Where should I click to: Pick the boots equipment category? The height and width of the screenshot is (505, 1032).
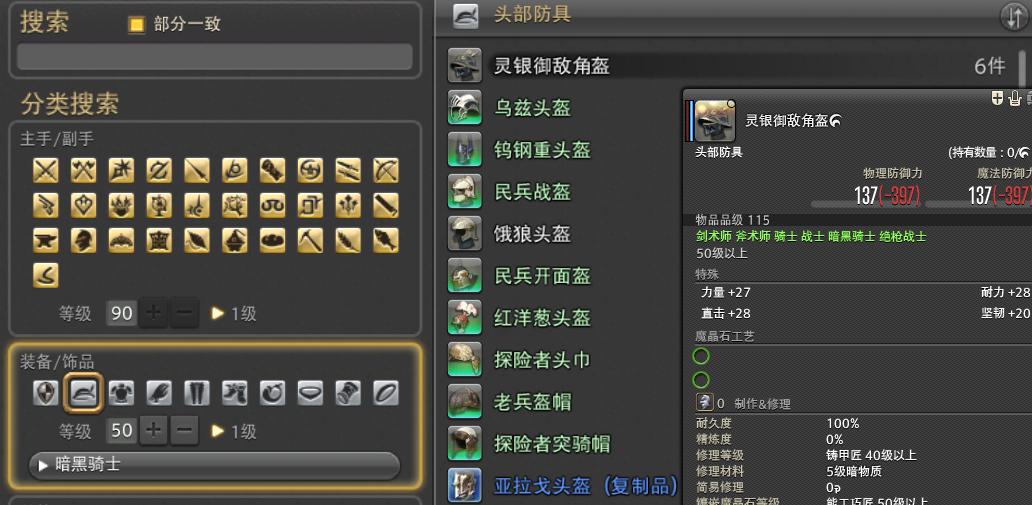pyautogui.click(x=234, y=393)
